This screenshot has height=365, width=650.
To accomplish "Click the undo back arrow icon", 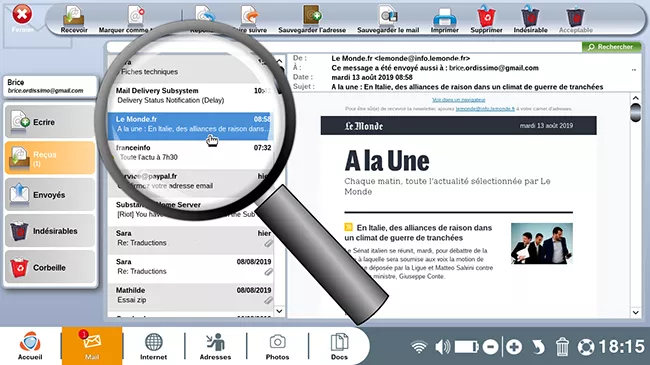I will [538, 347].
